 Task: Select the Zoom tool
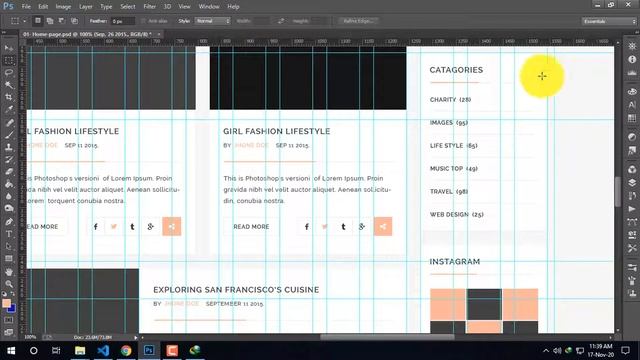coord(9,284)
